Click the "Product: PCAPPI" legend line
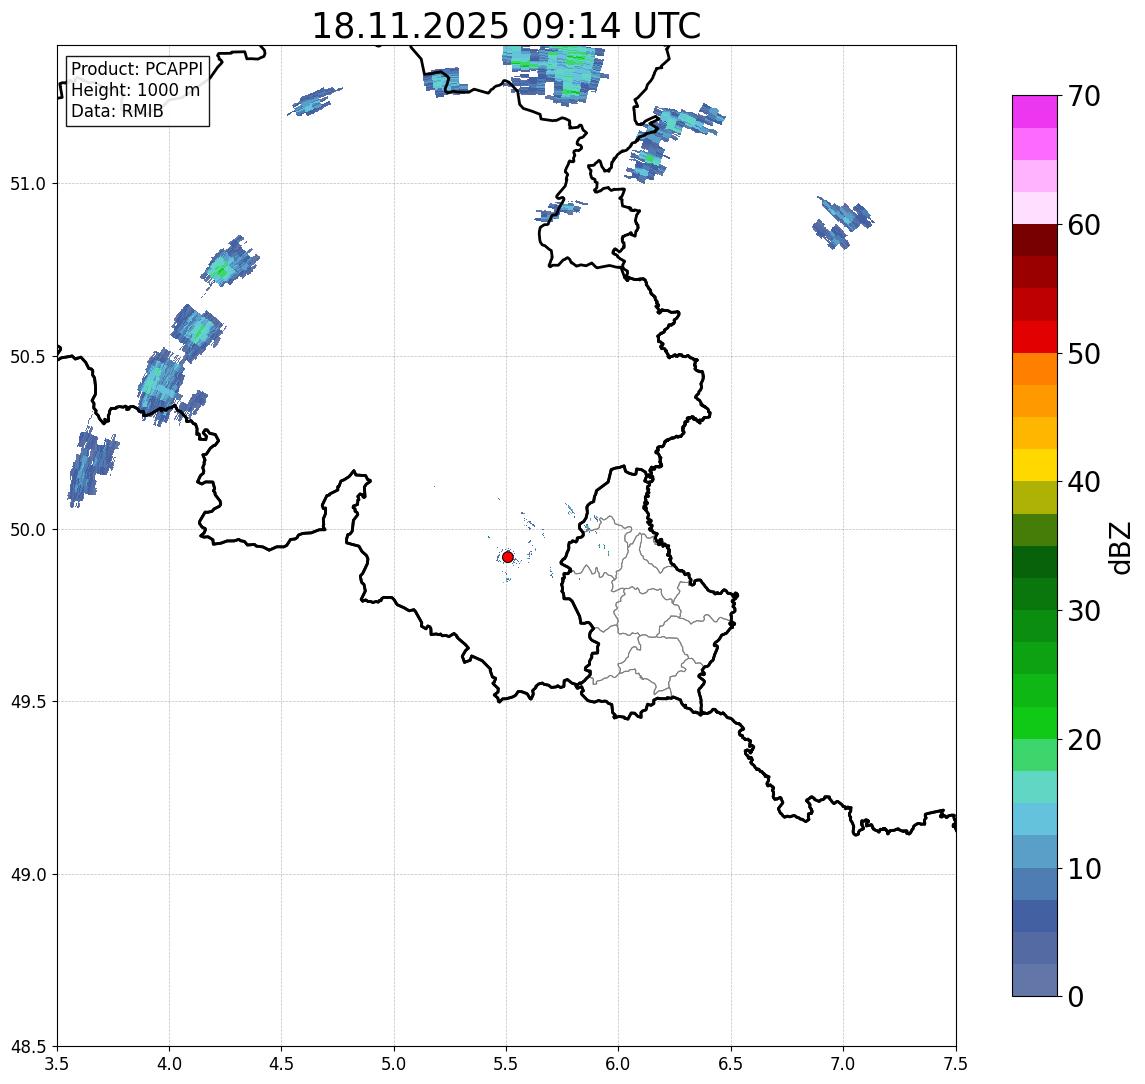 coord(137,69)
